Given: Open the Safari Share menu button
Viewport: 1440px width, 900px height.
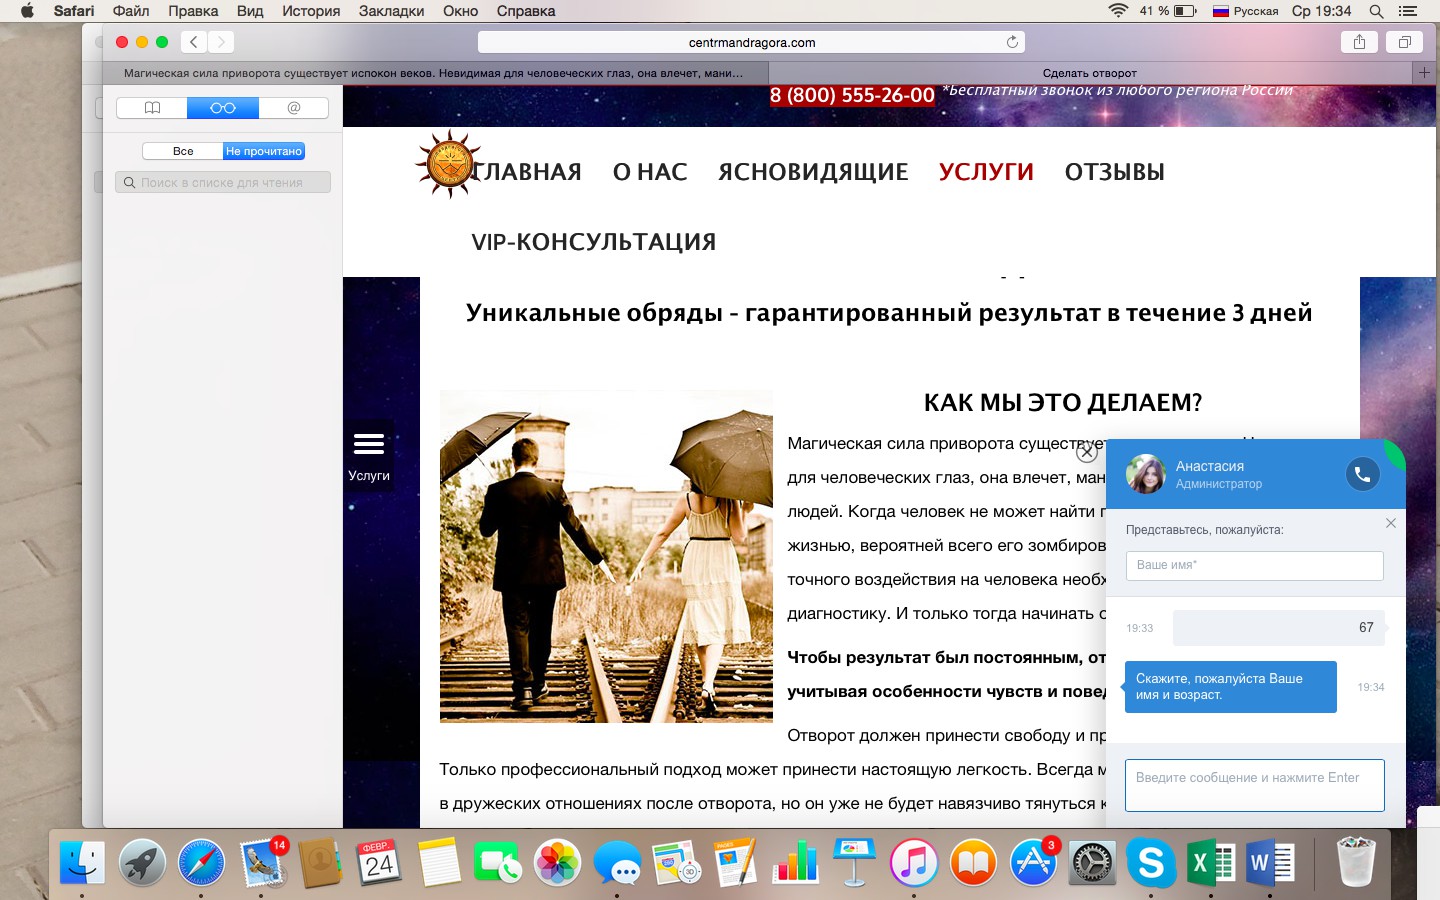Looking at the screenshot, I should click(x=1359, y=42).
